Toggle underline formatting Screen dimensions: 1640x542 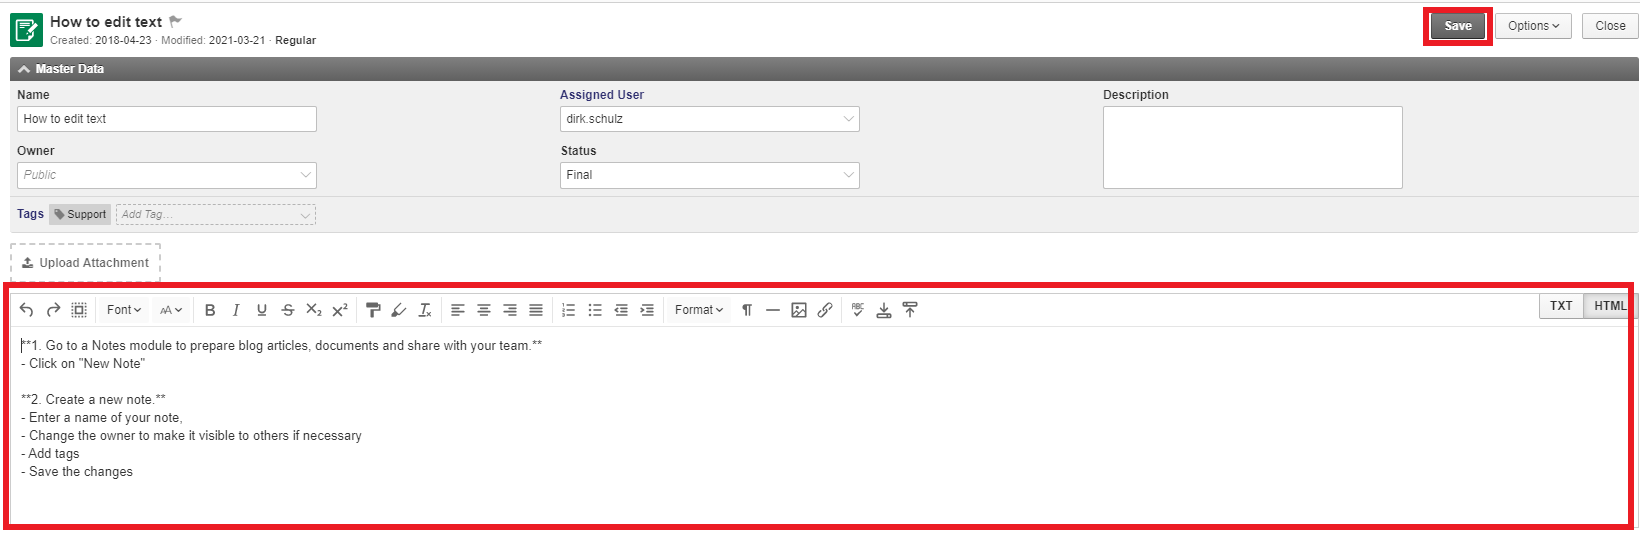(x=262, y=310)
